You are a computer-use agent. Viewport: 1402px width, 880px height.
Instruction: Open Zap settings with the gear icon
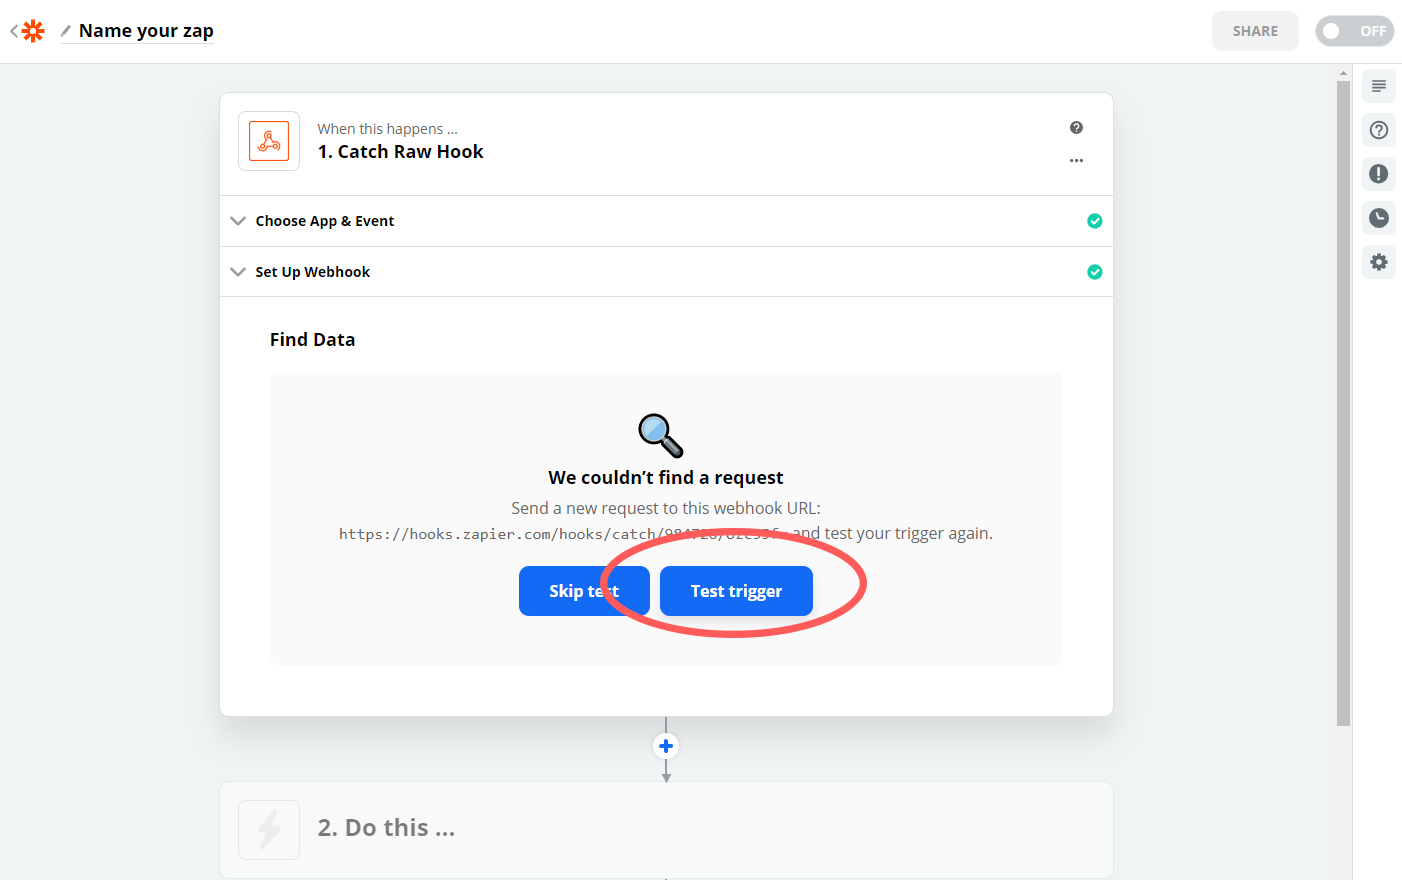[1378, 262]
